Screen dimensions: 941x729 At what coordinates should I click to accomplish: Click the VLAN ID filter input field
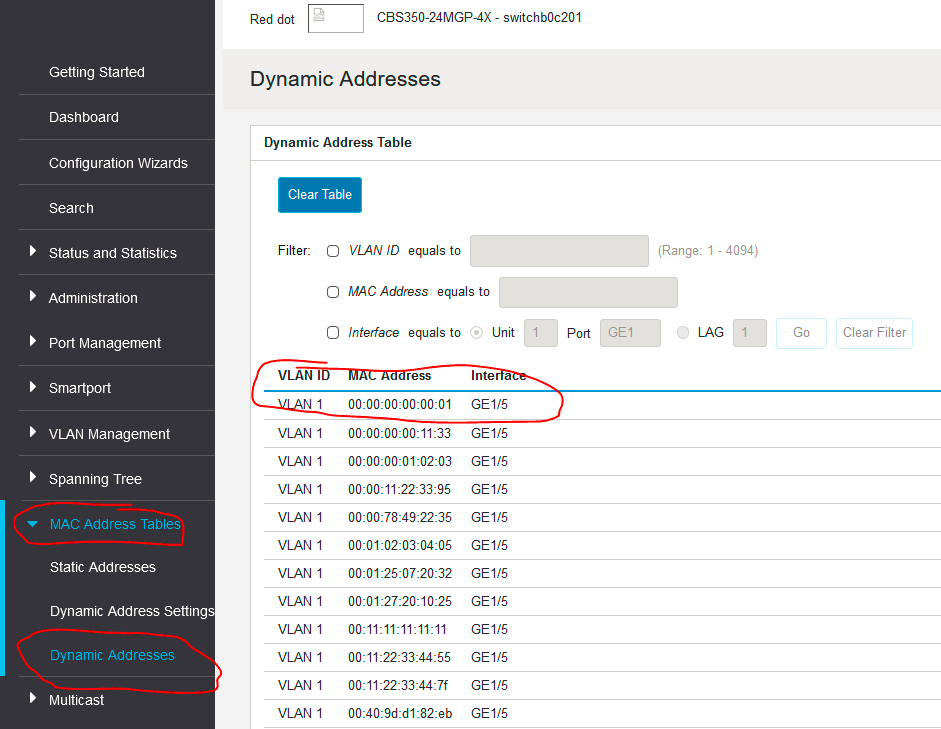click(x=558, y=250)
